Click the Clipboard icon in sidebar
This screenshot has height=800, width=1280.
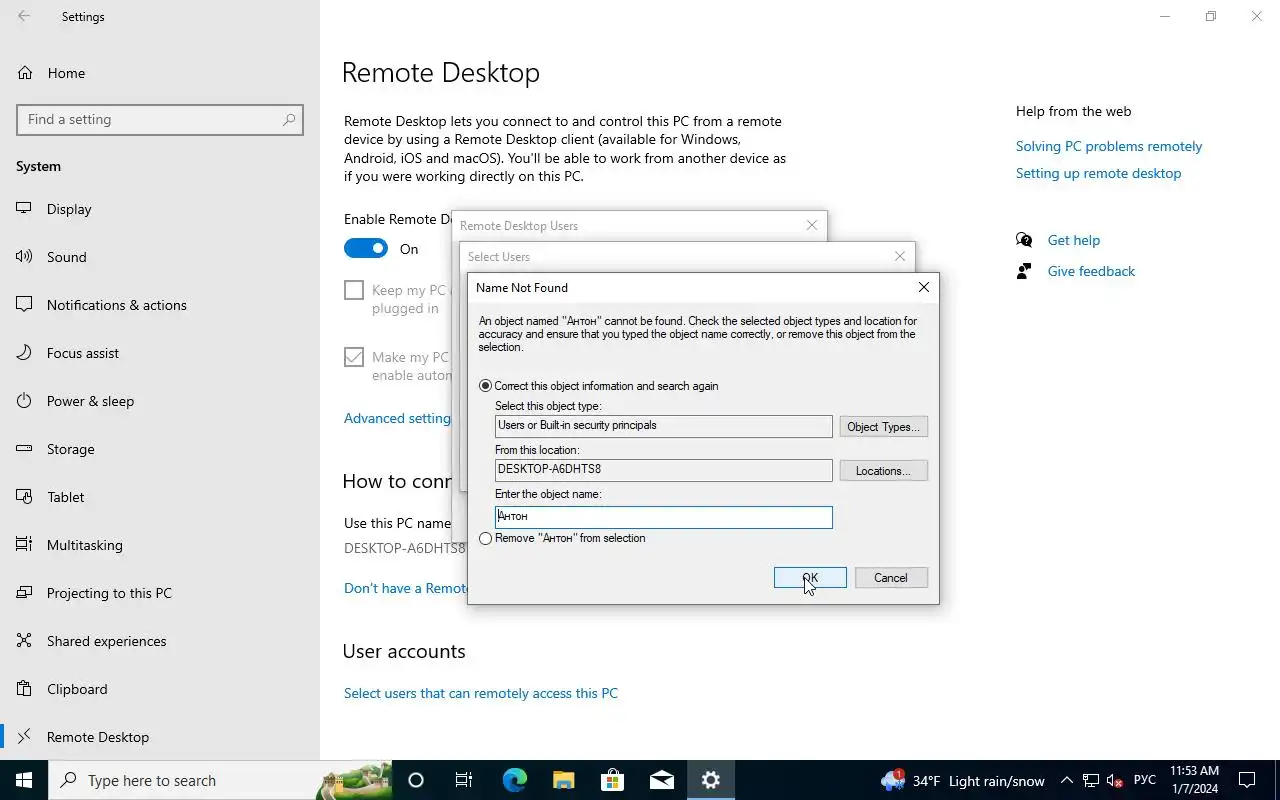(24, 689)
